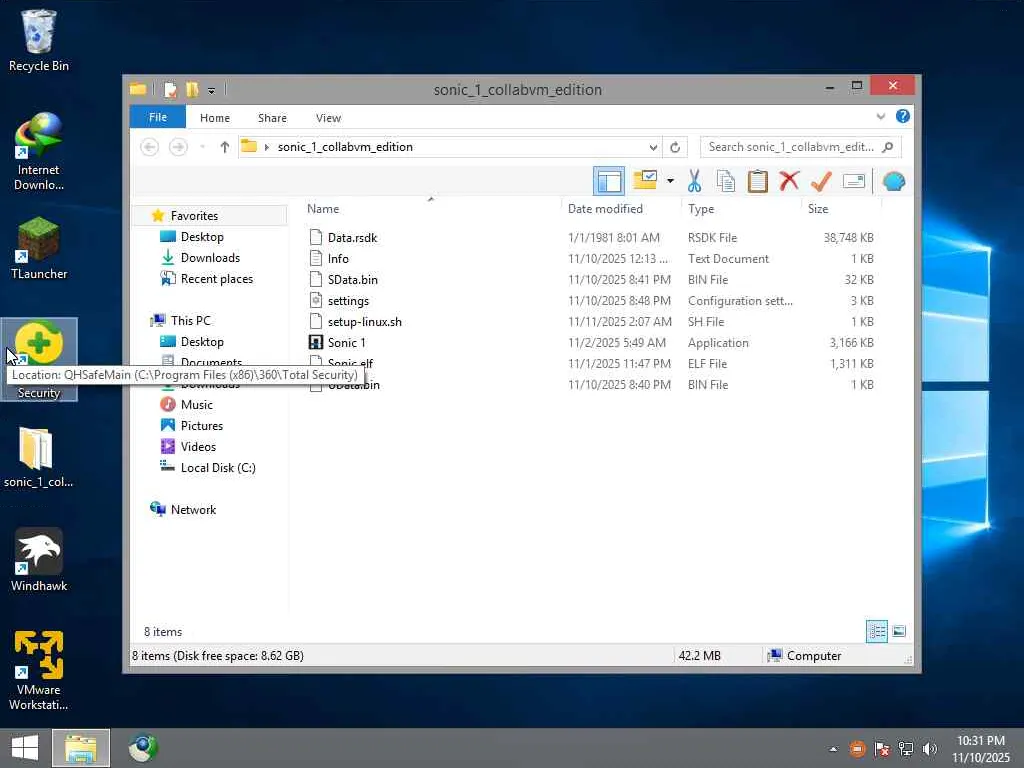The height and width of the screenshot is (768, 1024).
Task: Click the volume speaker tray icon
Action: tap(931, 749)
